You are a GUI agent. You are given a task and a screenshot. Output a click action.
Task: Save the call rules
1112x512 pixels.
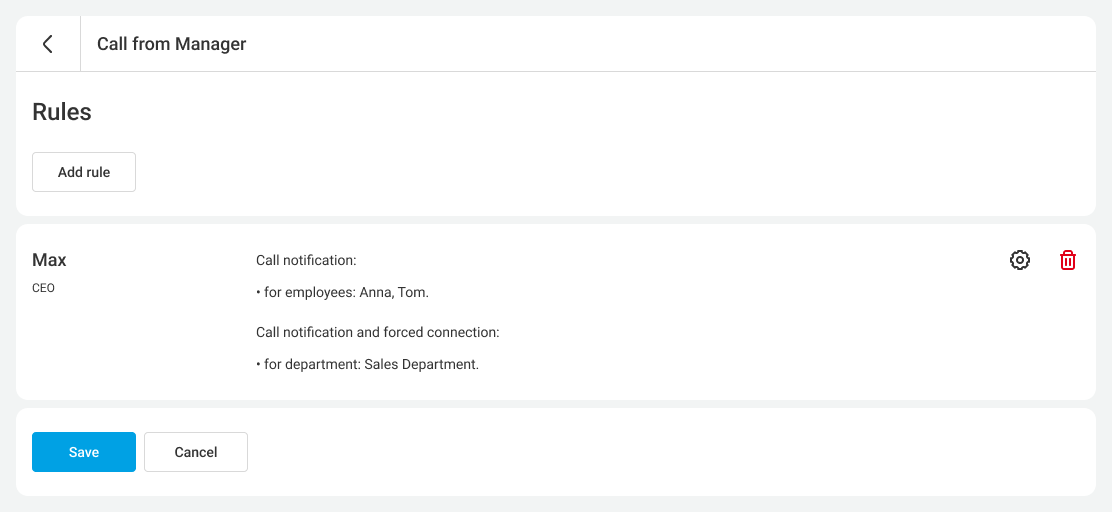pyautogui.click(x=84, y=452)
